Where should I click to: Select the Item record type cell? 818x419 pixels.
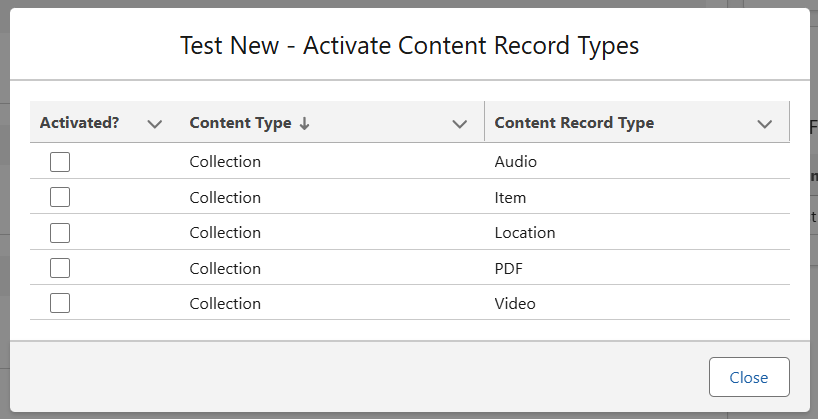tap(510, 197)
